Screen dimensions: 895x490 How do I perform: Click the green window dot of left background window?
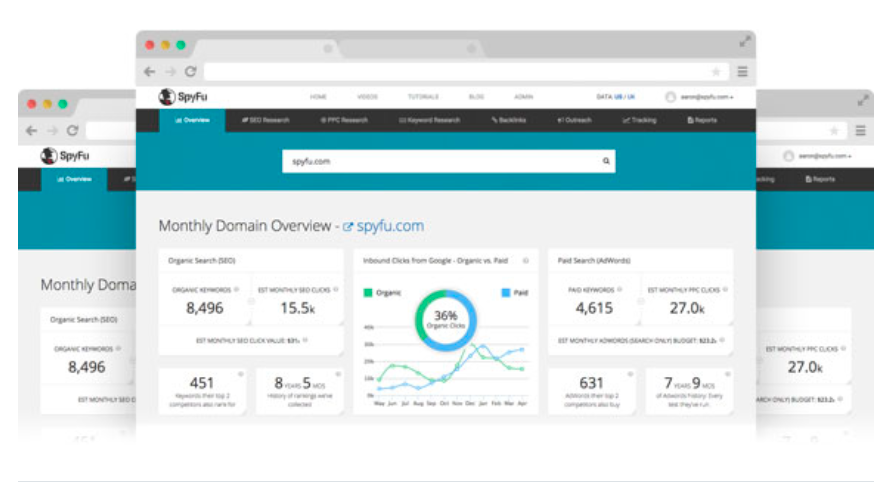(x=63, y=104)
